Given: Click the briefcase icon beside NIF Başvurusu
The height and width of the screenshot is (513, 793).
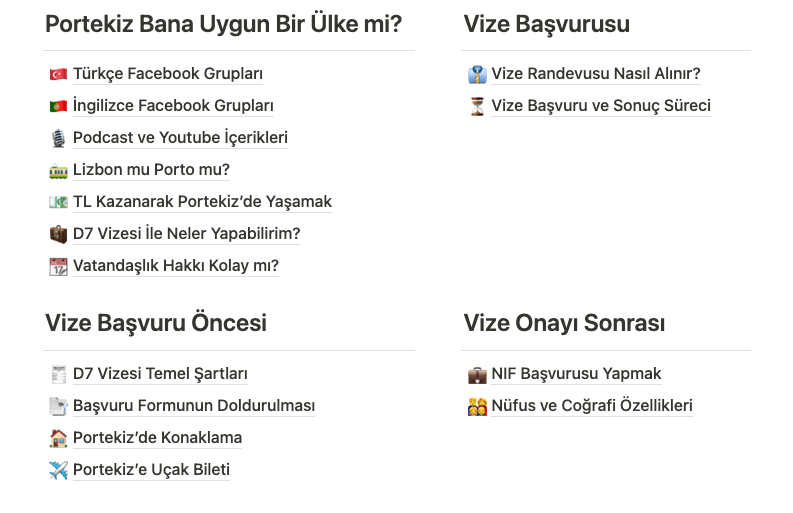Looking at the screenshot, I should coord(477,374).
